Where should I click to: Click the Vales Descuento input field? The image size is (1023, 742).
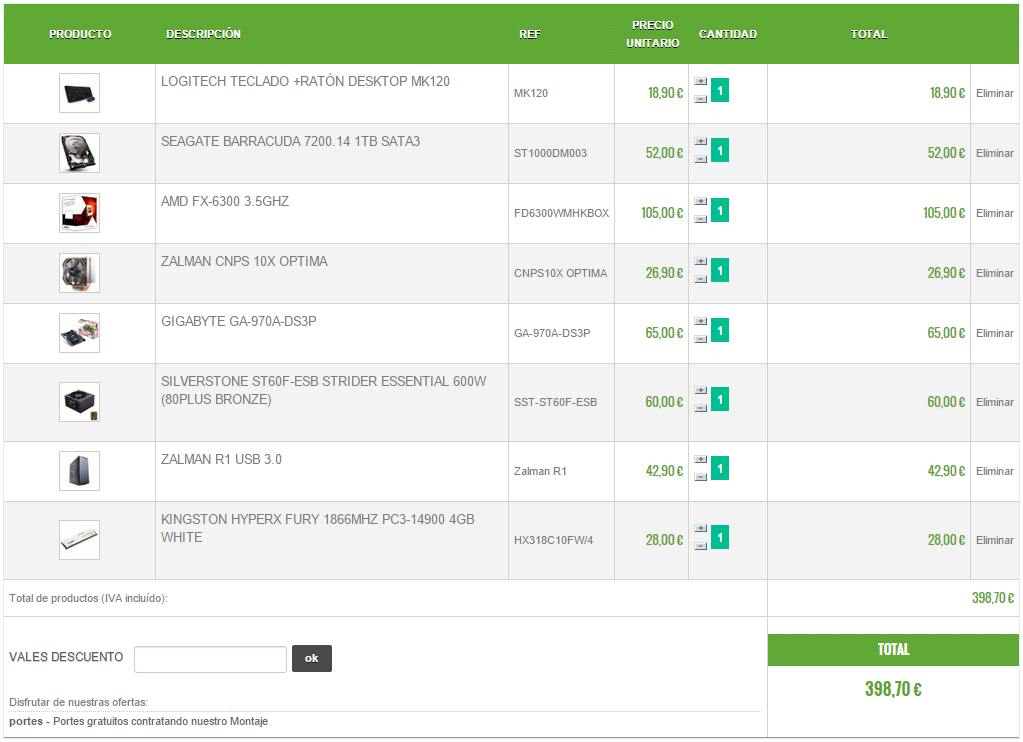pyautogui.click(x=210, y=659)
